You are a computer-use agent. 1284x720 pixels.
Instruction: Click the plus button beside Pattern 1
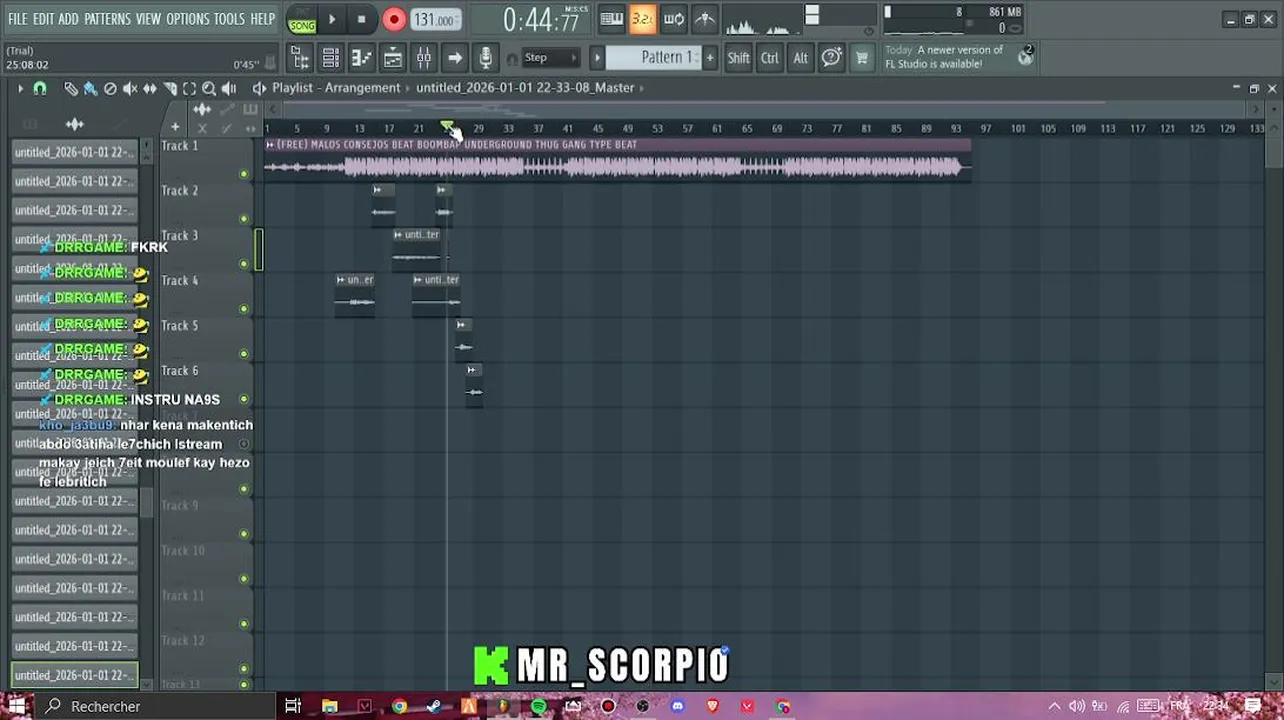(710, 58)
